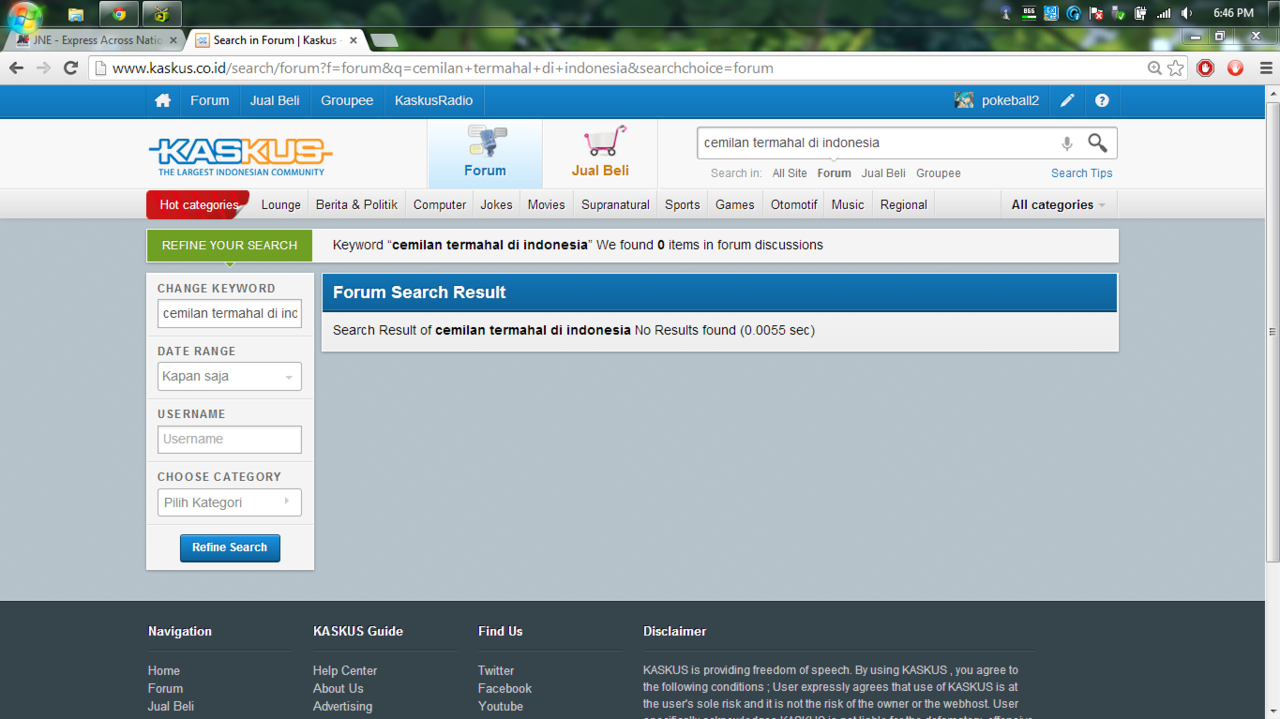Open the Date Range Kapan saja dropdown
The width and height of the screenshot is (1280, 719).
pos(229,377)
